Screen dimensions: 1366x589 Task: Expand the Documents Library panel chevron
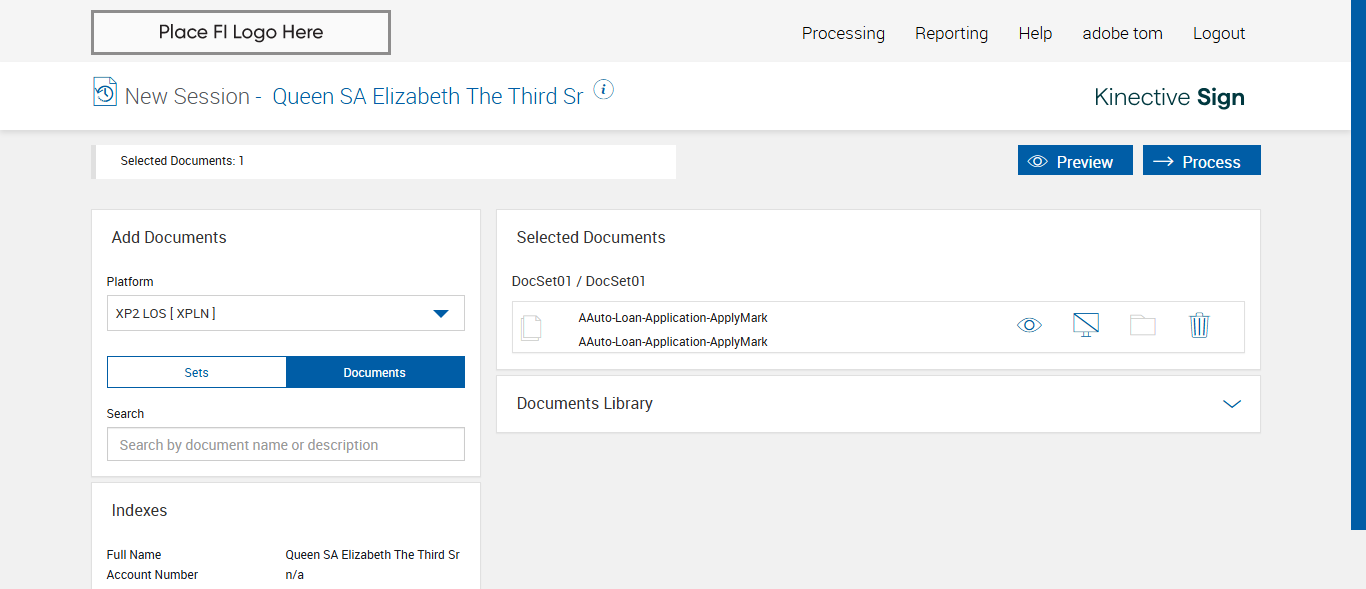click(1231, 404)
